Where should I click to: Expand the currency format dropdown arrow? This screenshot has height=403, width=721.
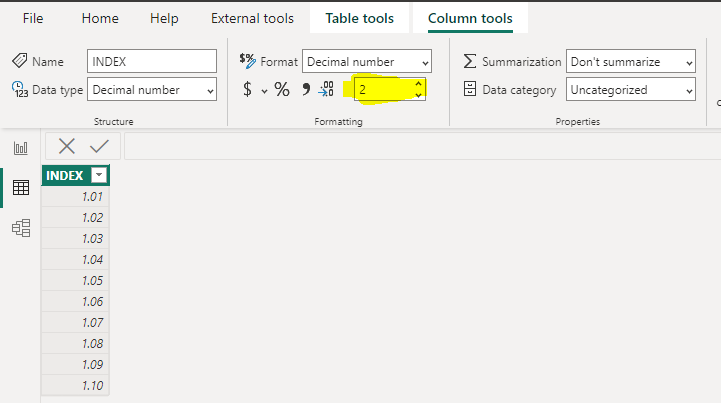(x=264, y=91)
